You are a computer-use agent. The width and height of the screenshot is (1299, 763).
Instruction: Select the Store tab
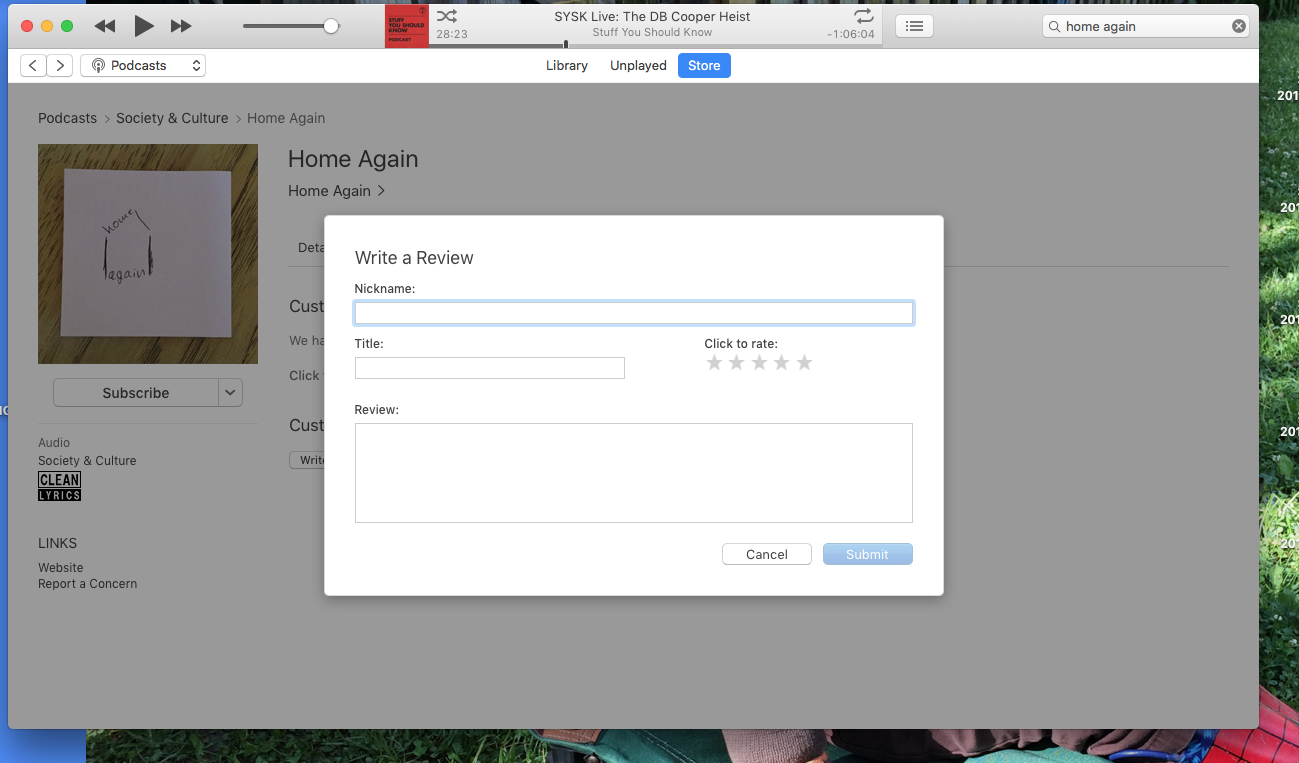[x=704, y=65]
